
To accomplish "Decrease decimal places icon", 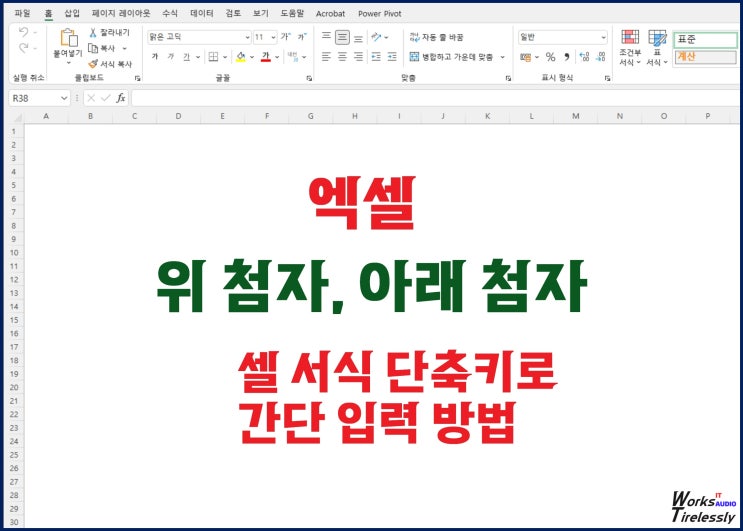I will point(600,57).
